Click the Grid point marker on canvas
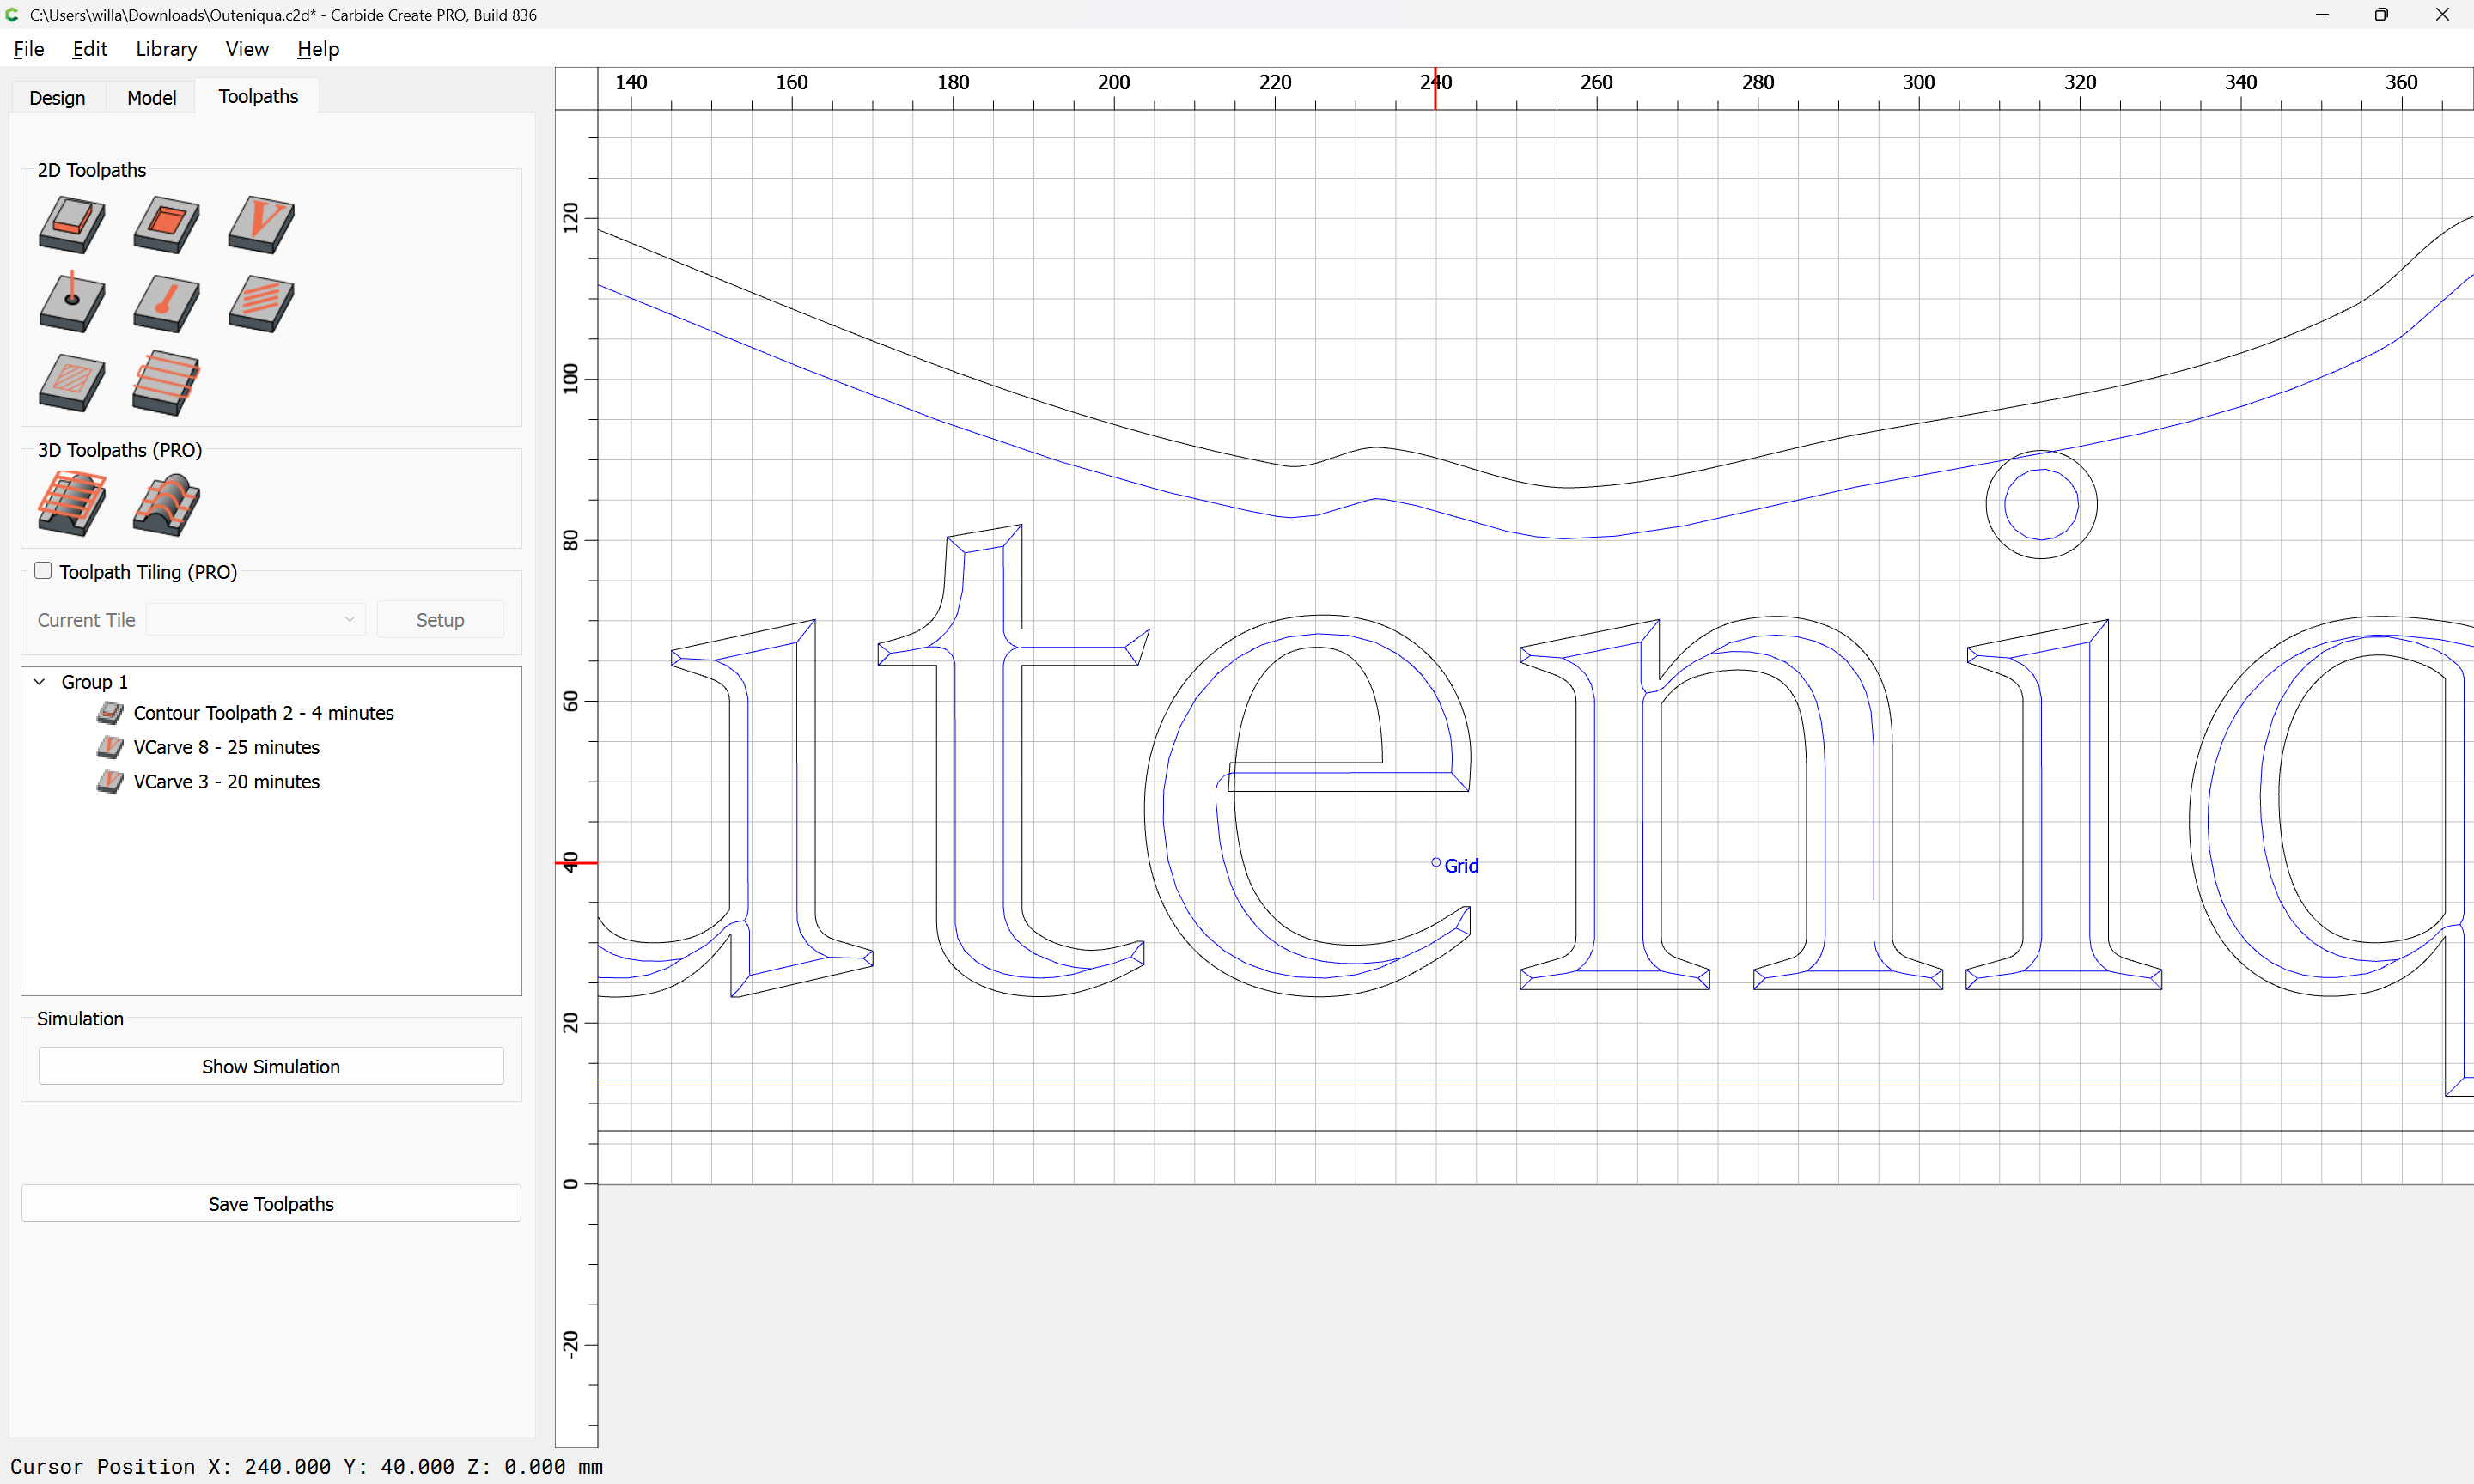The width and height of the screenshot is (2474, 1484). pyautogui.click(x=1436, y=862)
